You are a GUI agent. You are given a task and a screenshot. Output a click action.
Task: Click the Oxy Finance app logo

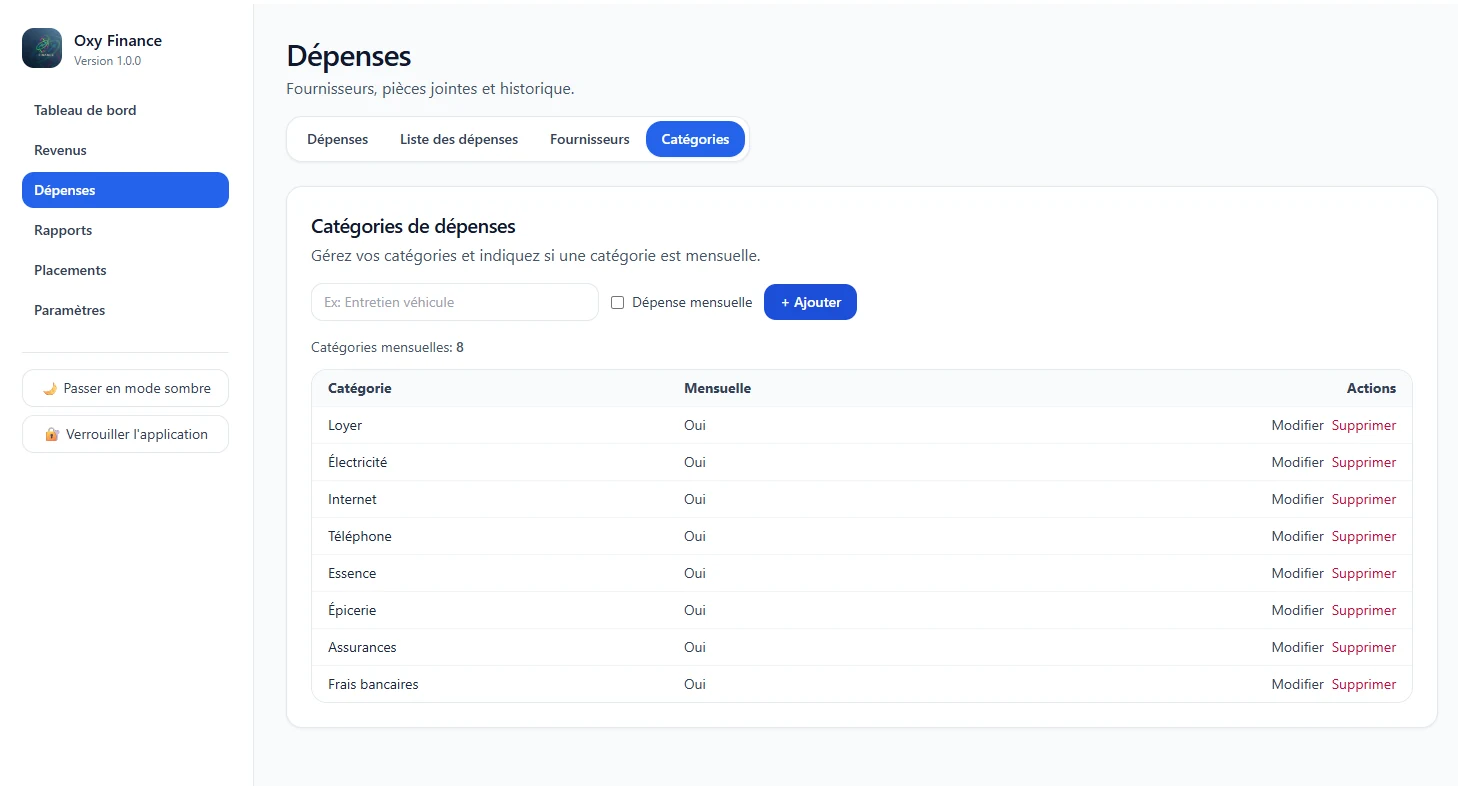pos(42,48)
